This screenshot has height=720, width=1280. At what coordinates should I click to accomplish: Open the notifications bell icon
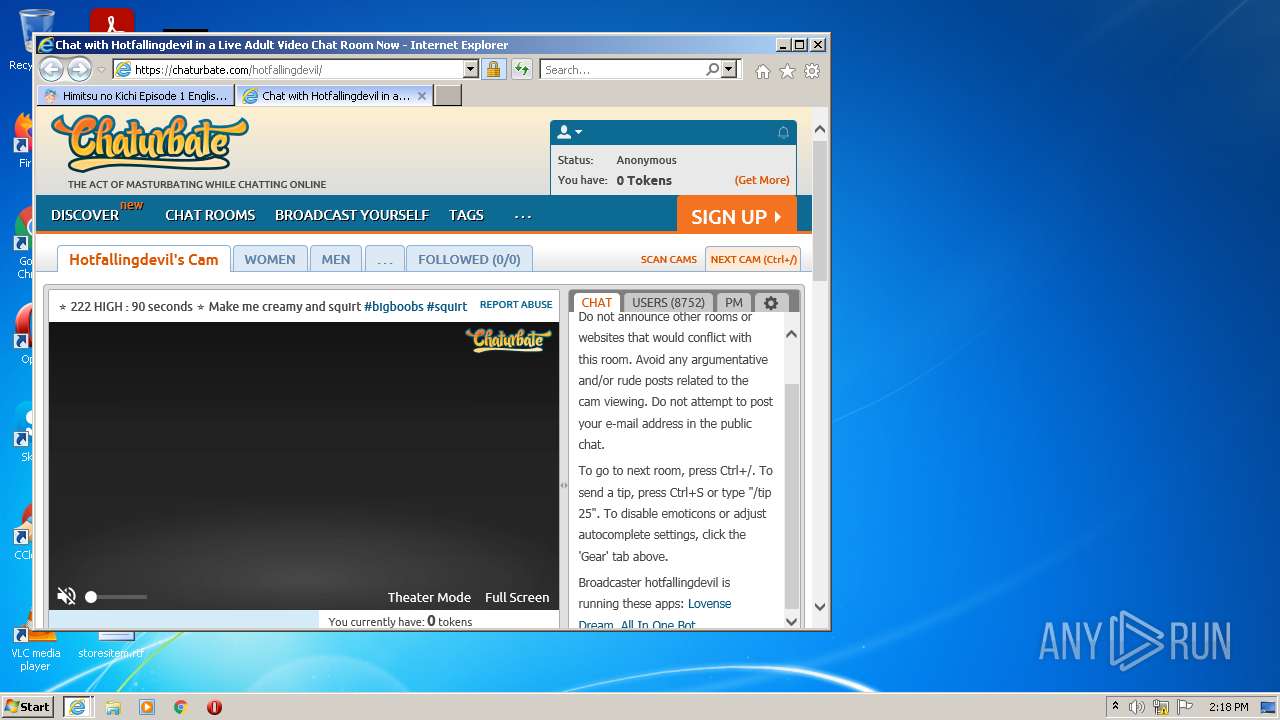pyautogui.click(x=783, y=132)
